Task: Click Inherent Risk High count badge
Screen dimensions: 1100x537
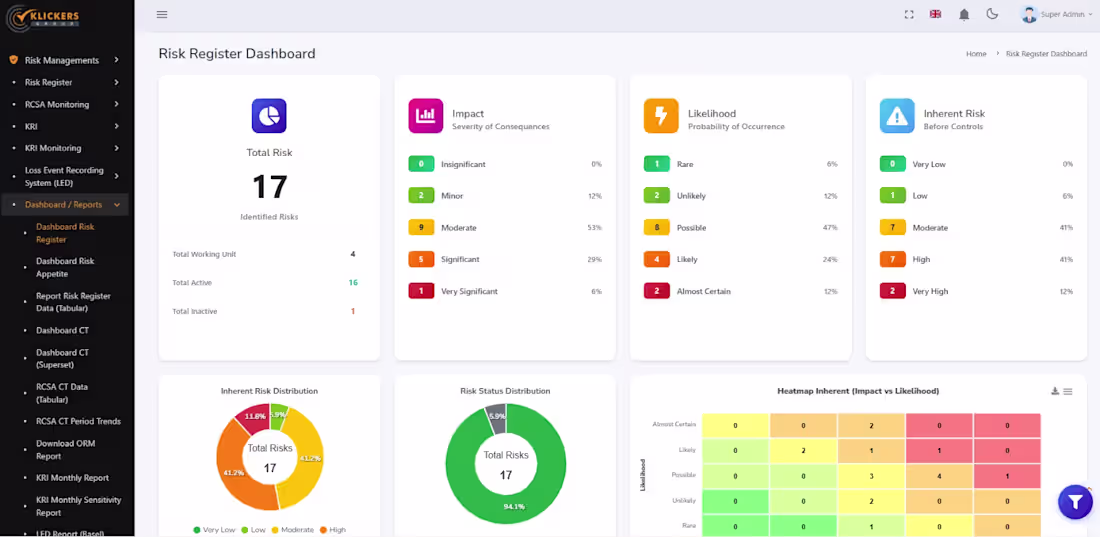Action: coord(892,259)
